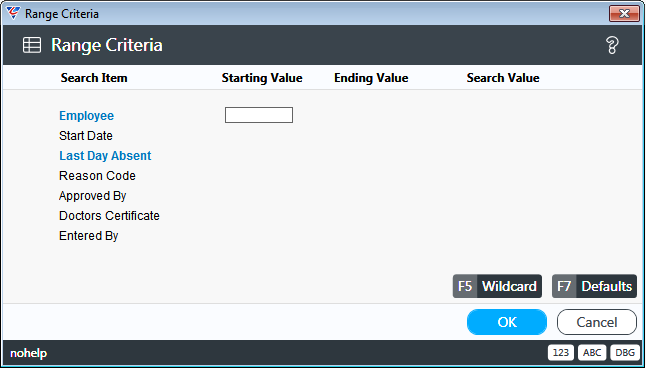Click the Cancel button
Viewport: 646px width, 371px height.
click(x=597, y=322)
